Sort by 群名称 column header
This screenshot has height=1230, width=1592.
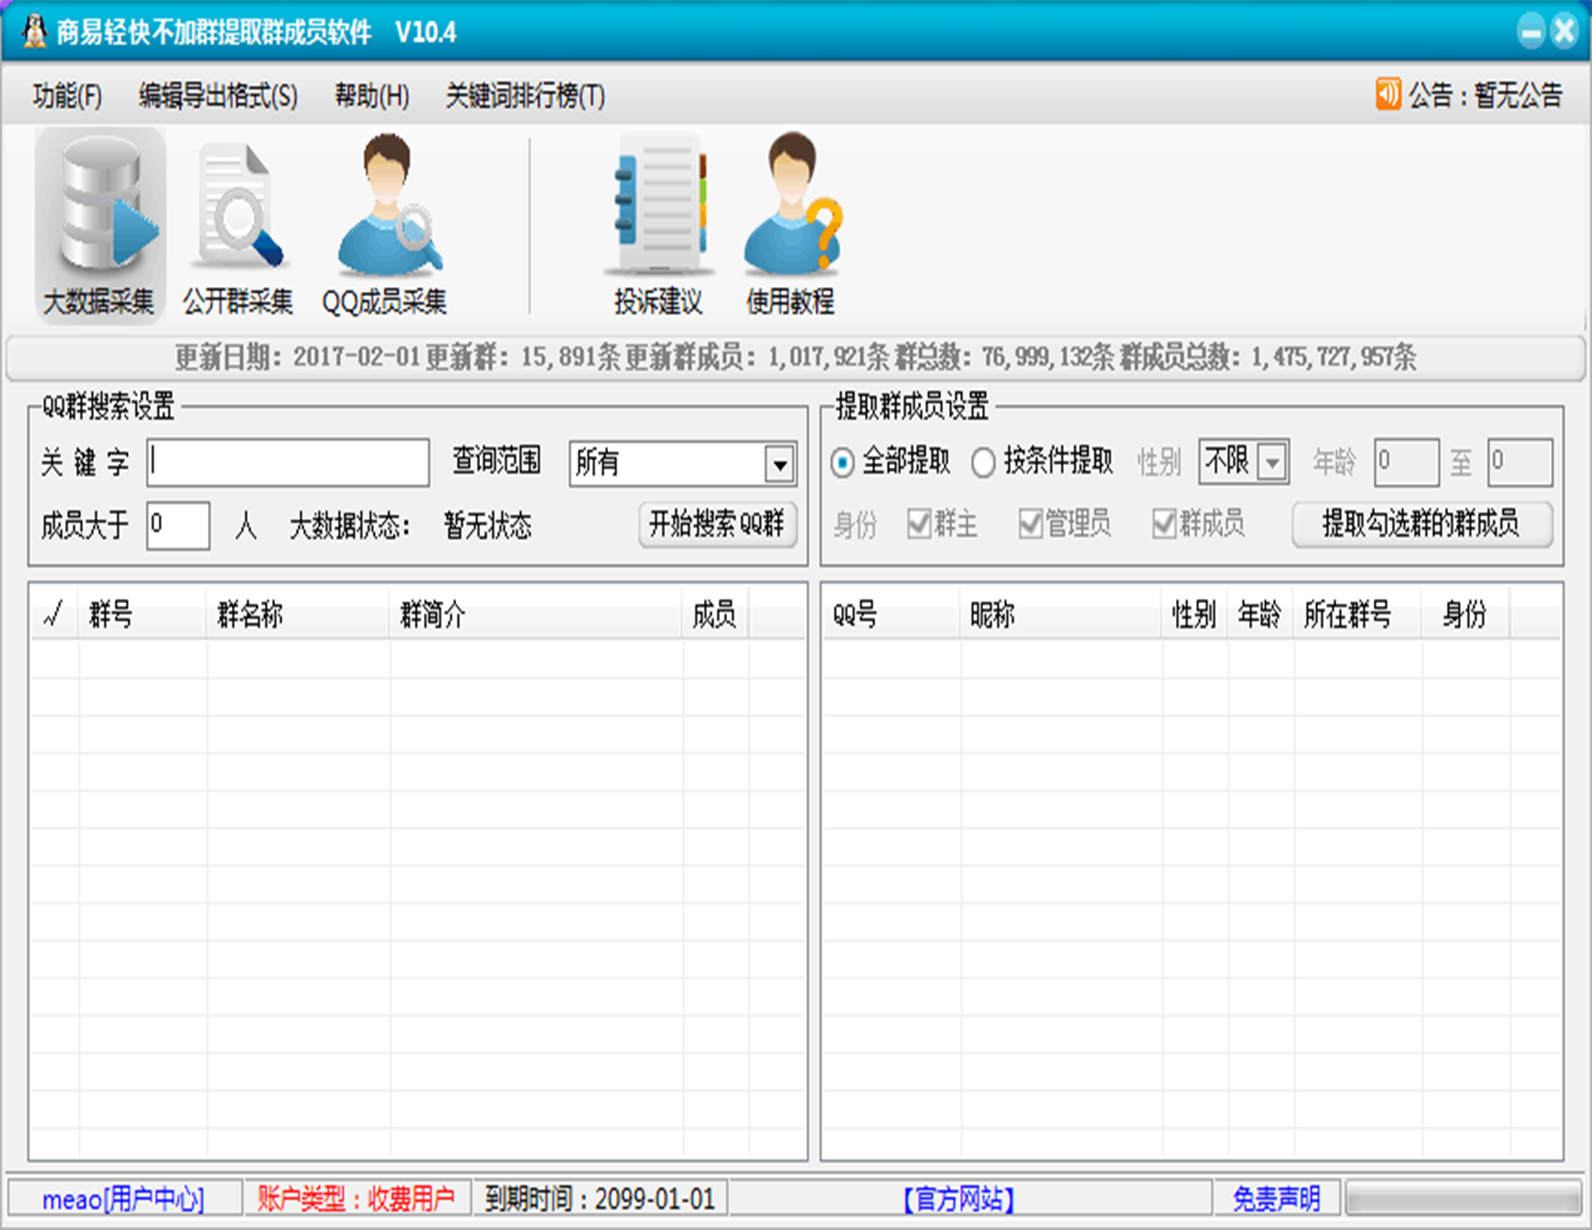tap(298, 614)
